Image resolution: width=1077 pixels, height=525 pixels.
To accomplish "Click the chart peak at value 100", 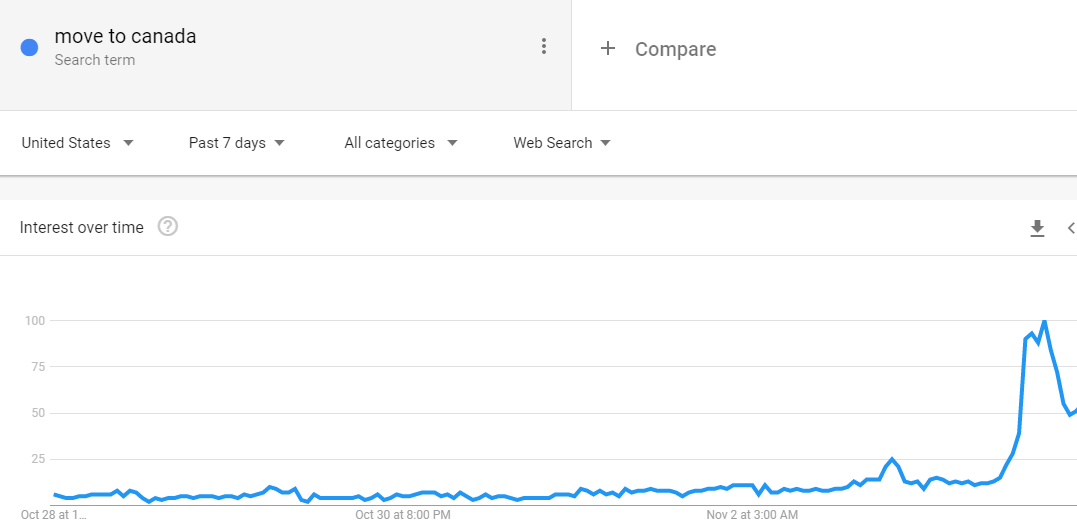I will click(1044, 321).
